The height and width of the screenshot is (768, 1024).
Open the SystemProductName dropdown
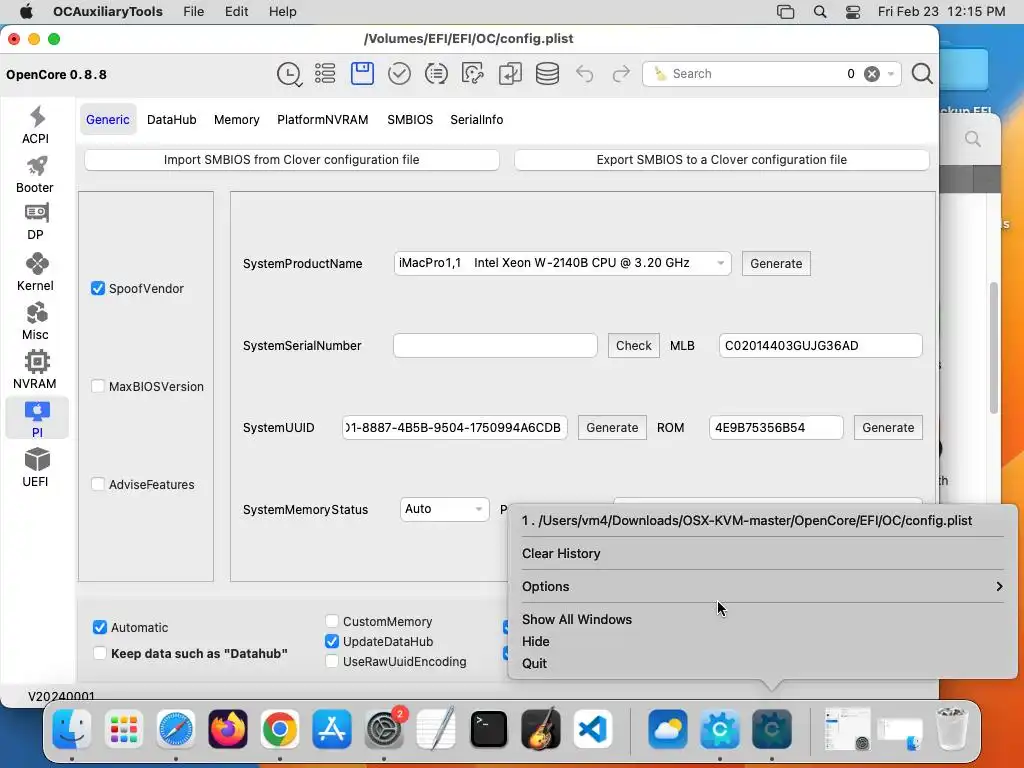[562, 263]
